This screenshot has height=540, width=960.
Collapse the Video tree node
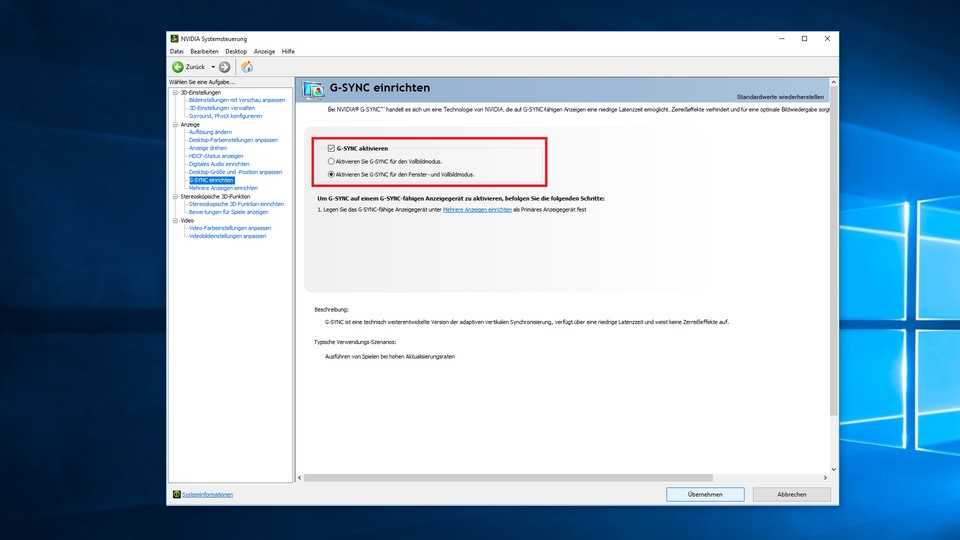[x=175, y=220]
